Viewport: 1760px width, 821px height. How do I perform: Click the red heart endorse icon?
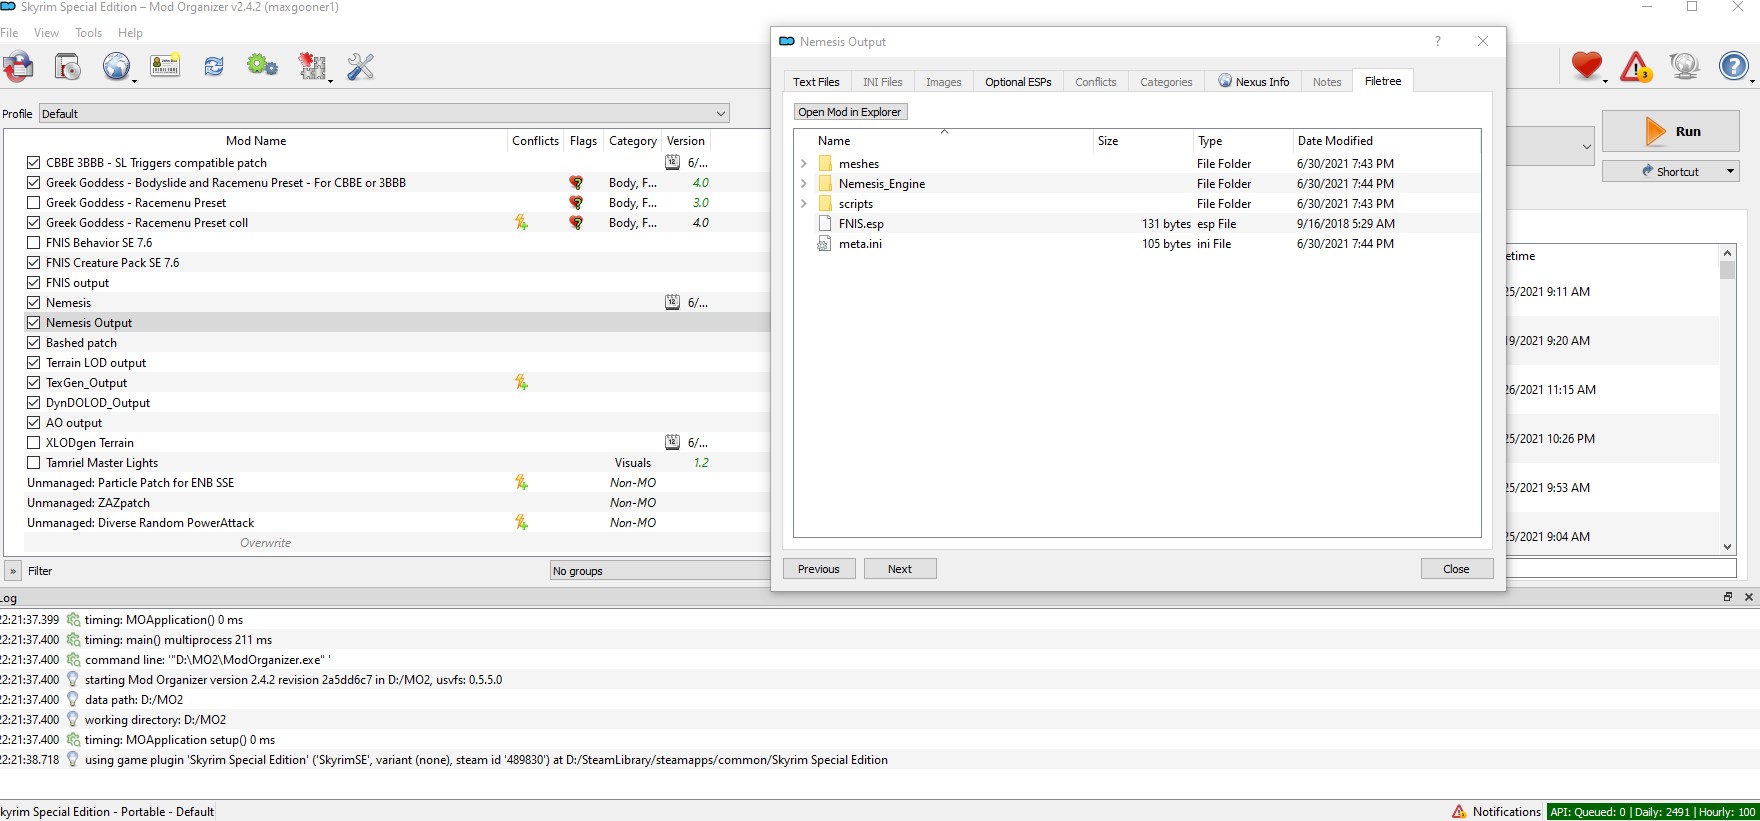[x=1586, y=66]
